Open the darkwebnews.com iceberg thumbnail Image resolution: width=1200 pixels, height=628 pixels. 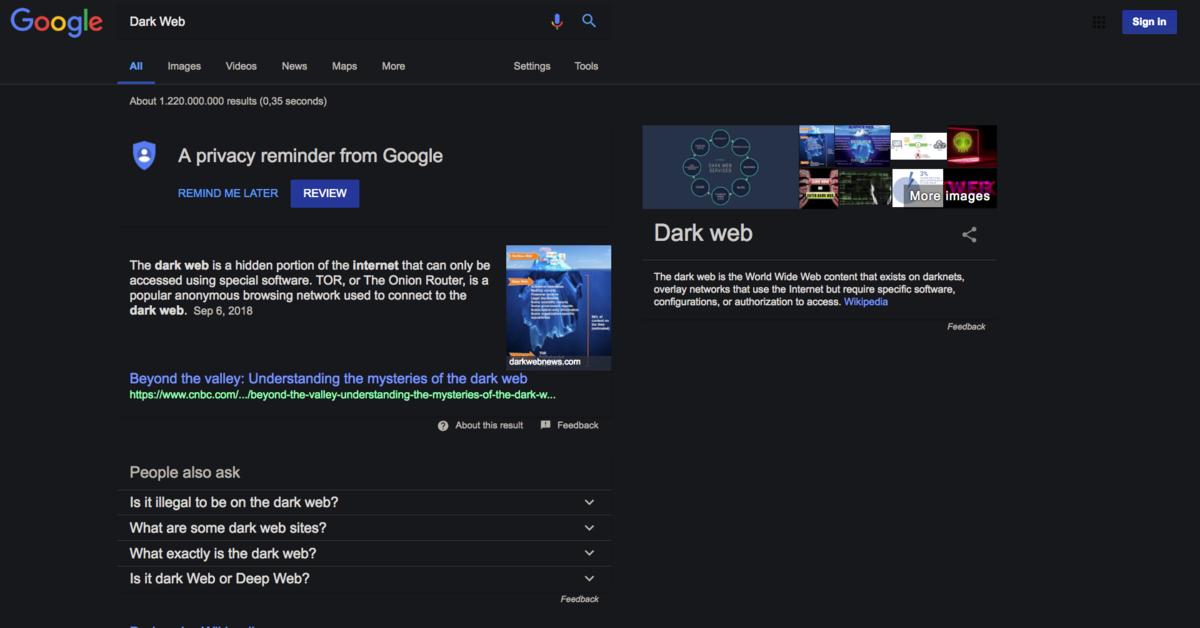click(558, 307)
